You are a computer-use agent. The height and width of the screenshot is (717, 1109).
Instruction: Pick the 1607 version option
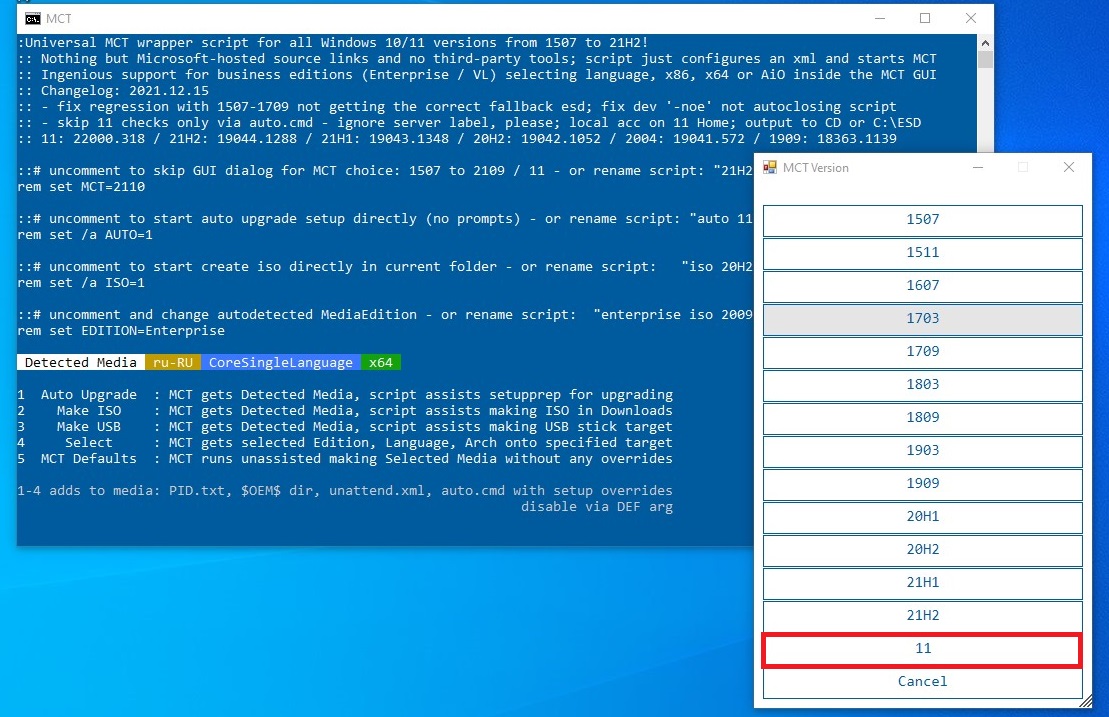point(922,286)
